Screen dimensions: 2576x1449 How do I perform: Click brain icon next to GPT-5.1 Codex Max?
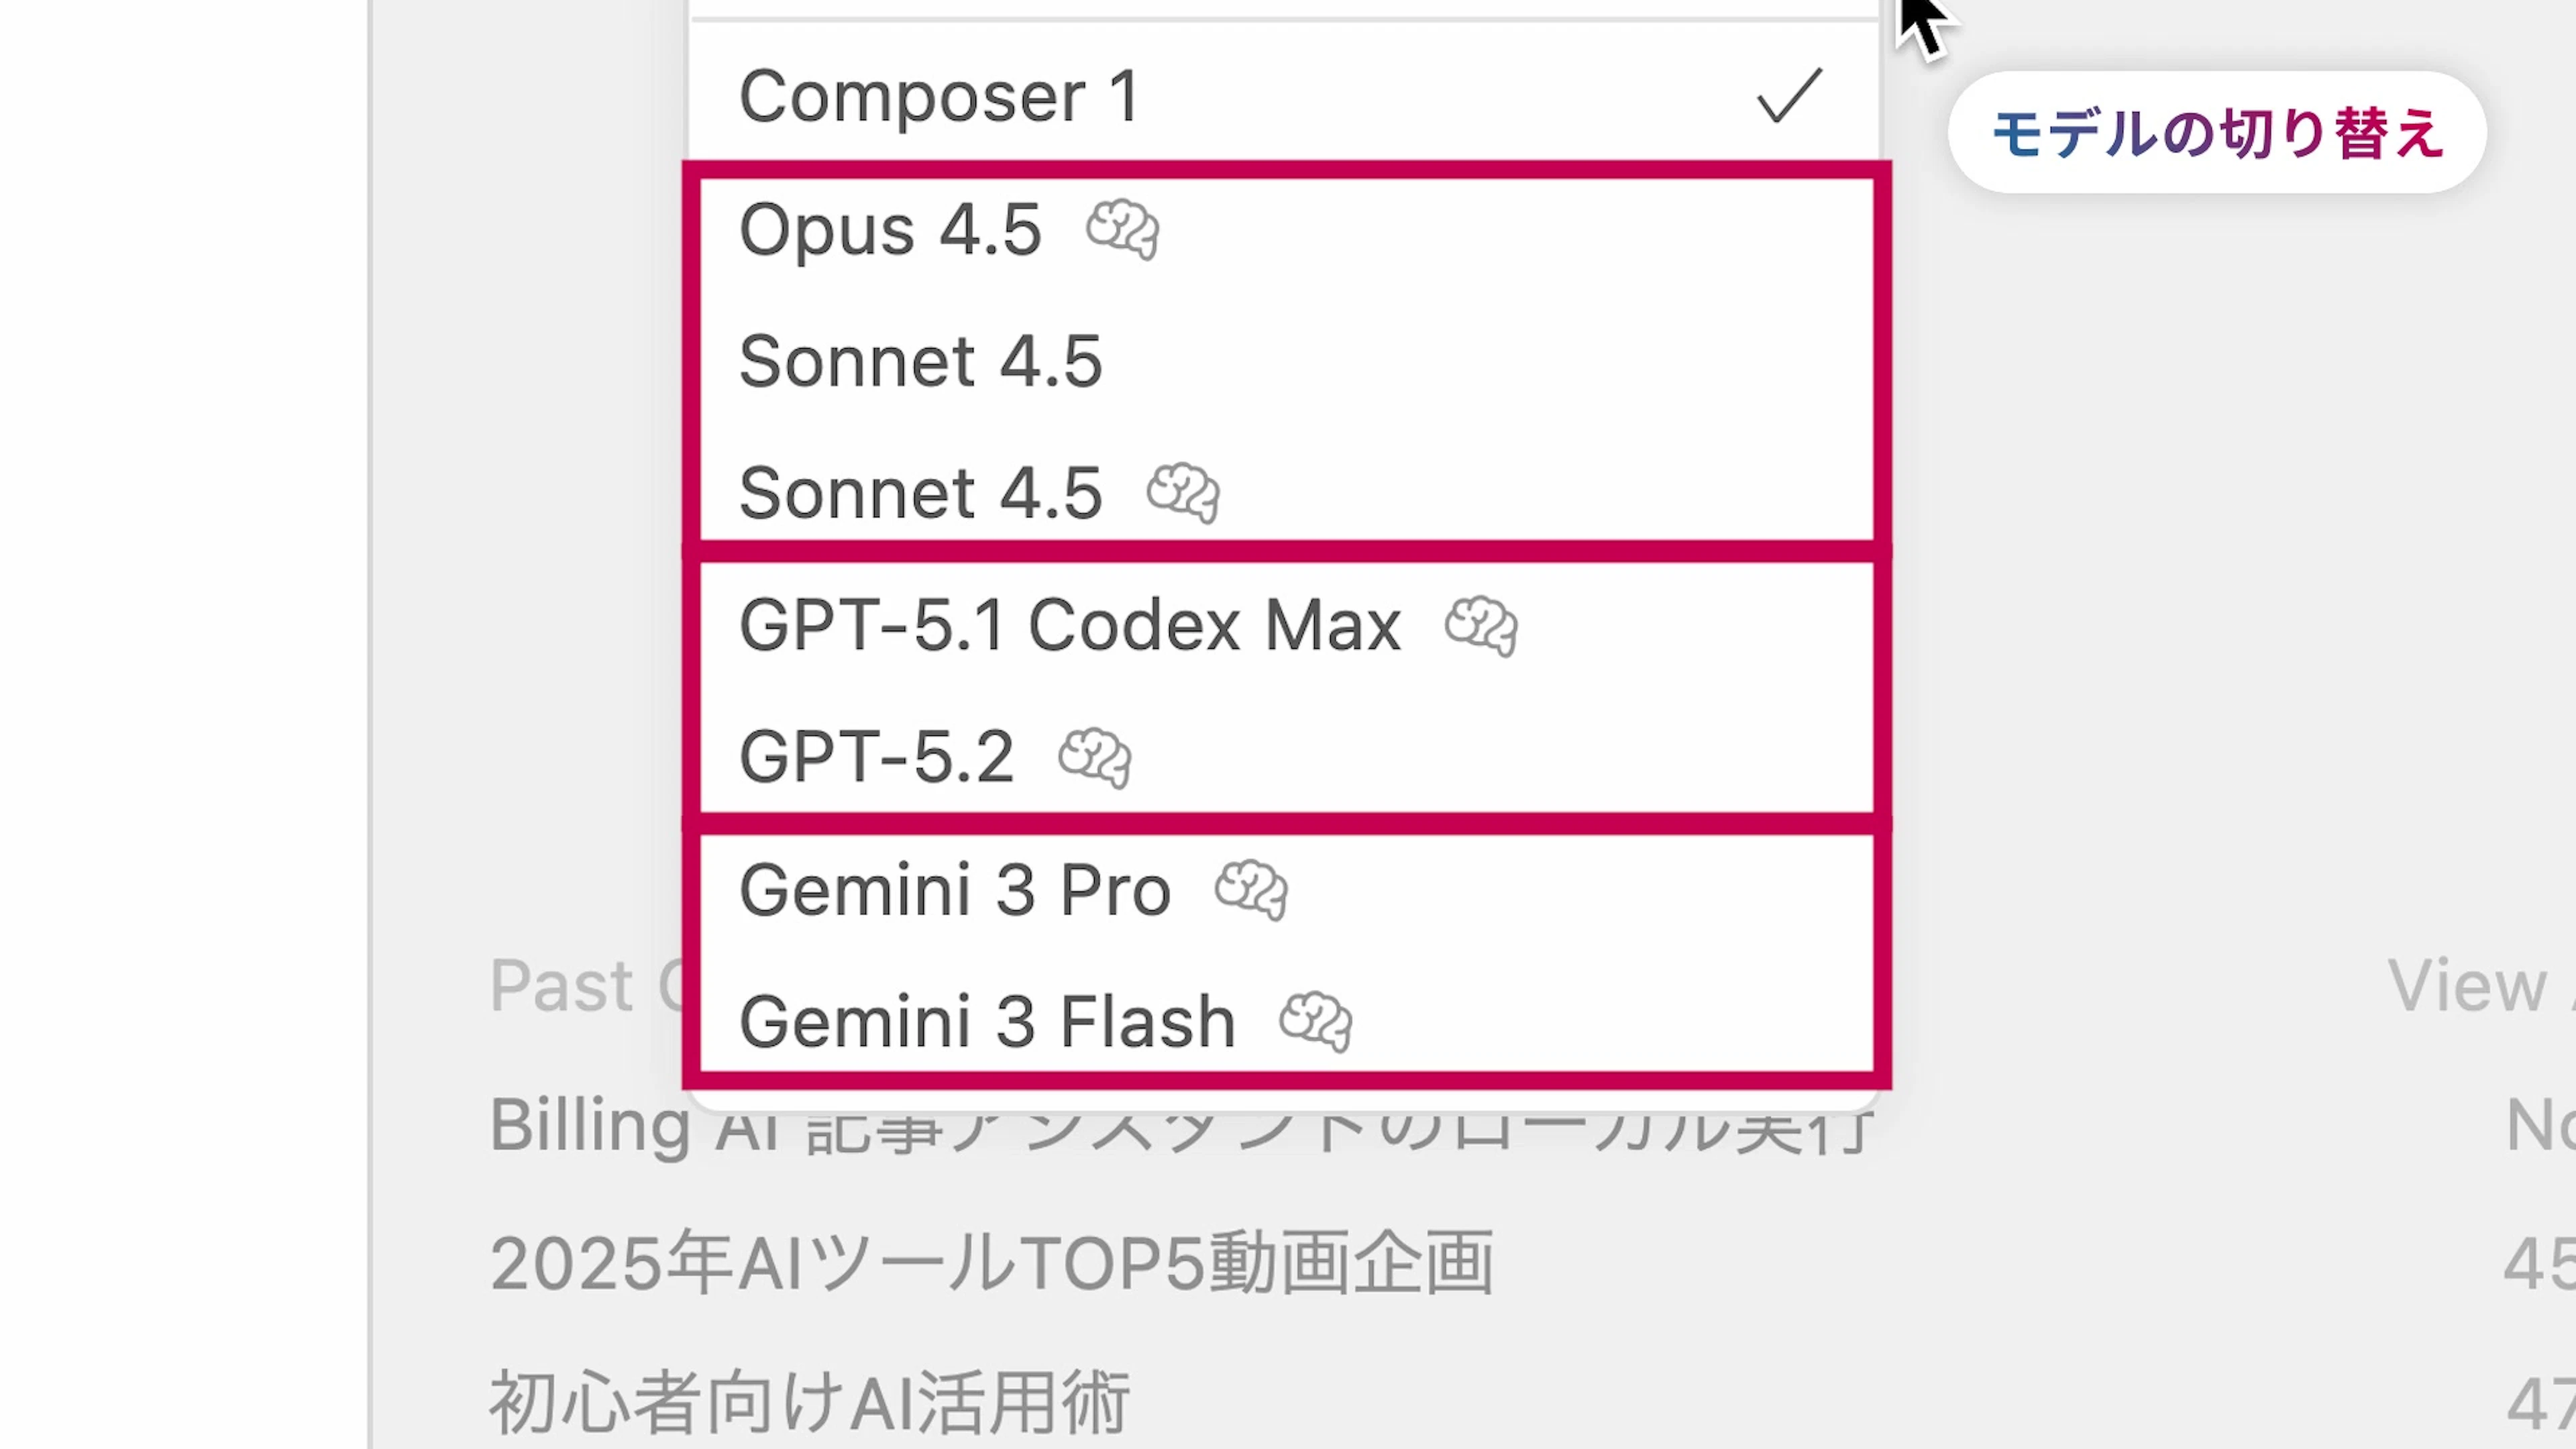1481,626
